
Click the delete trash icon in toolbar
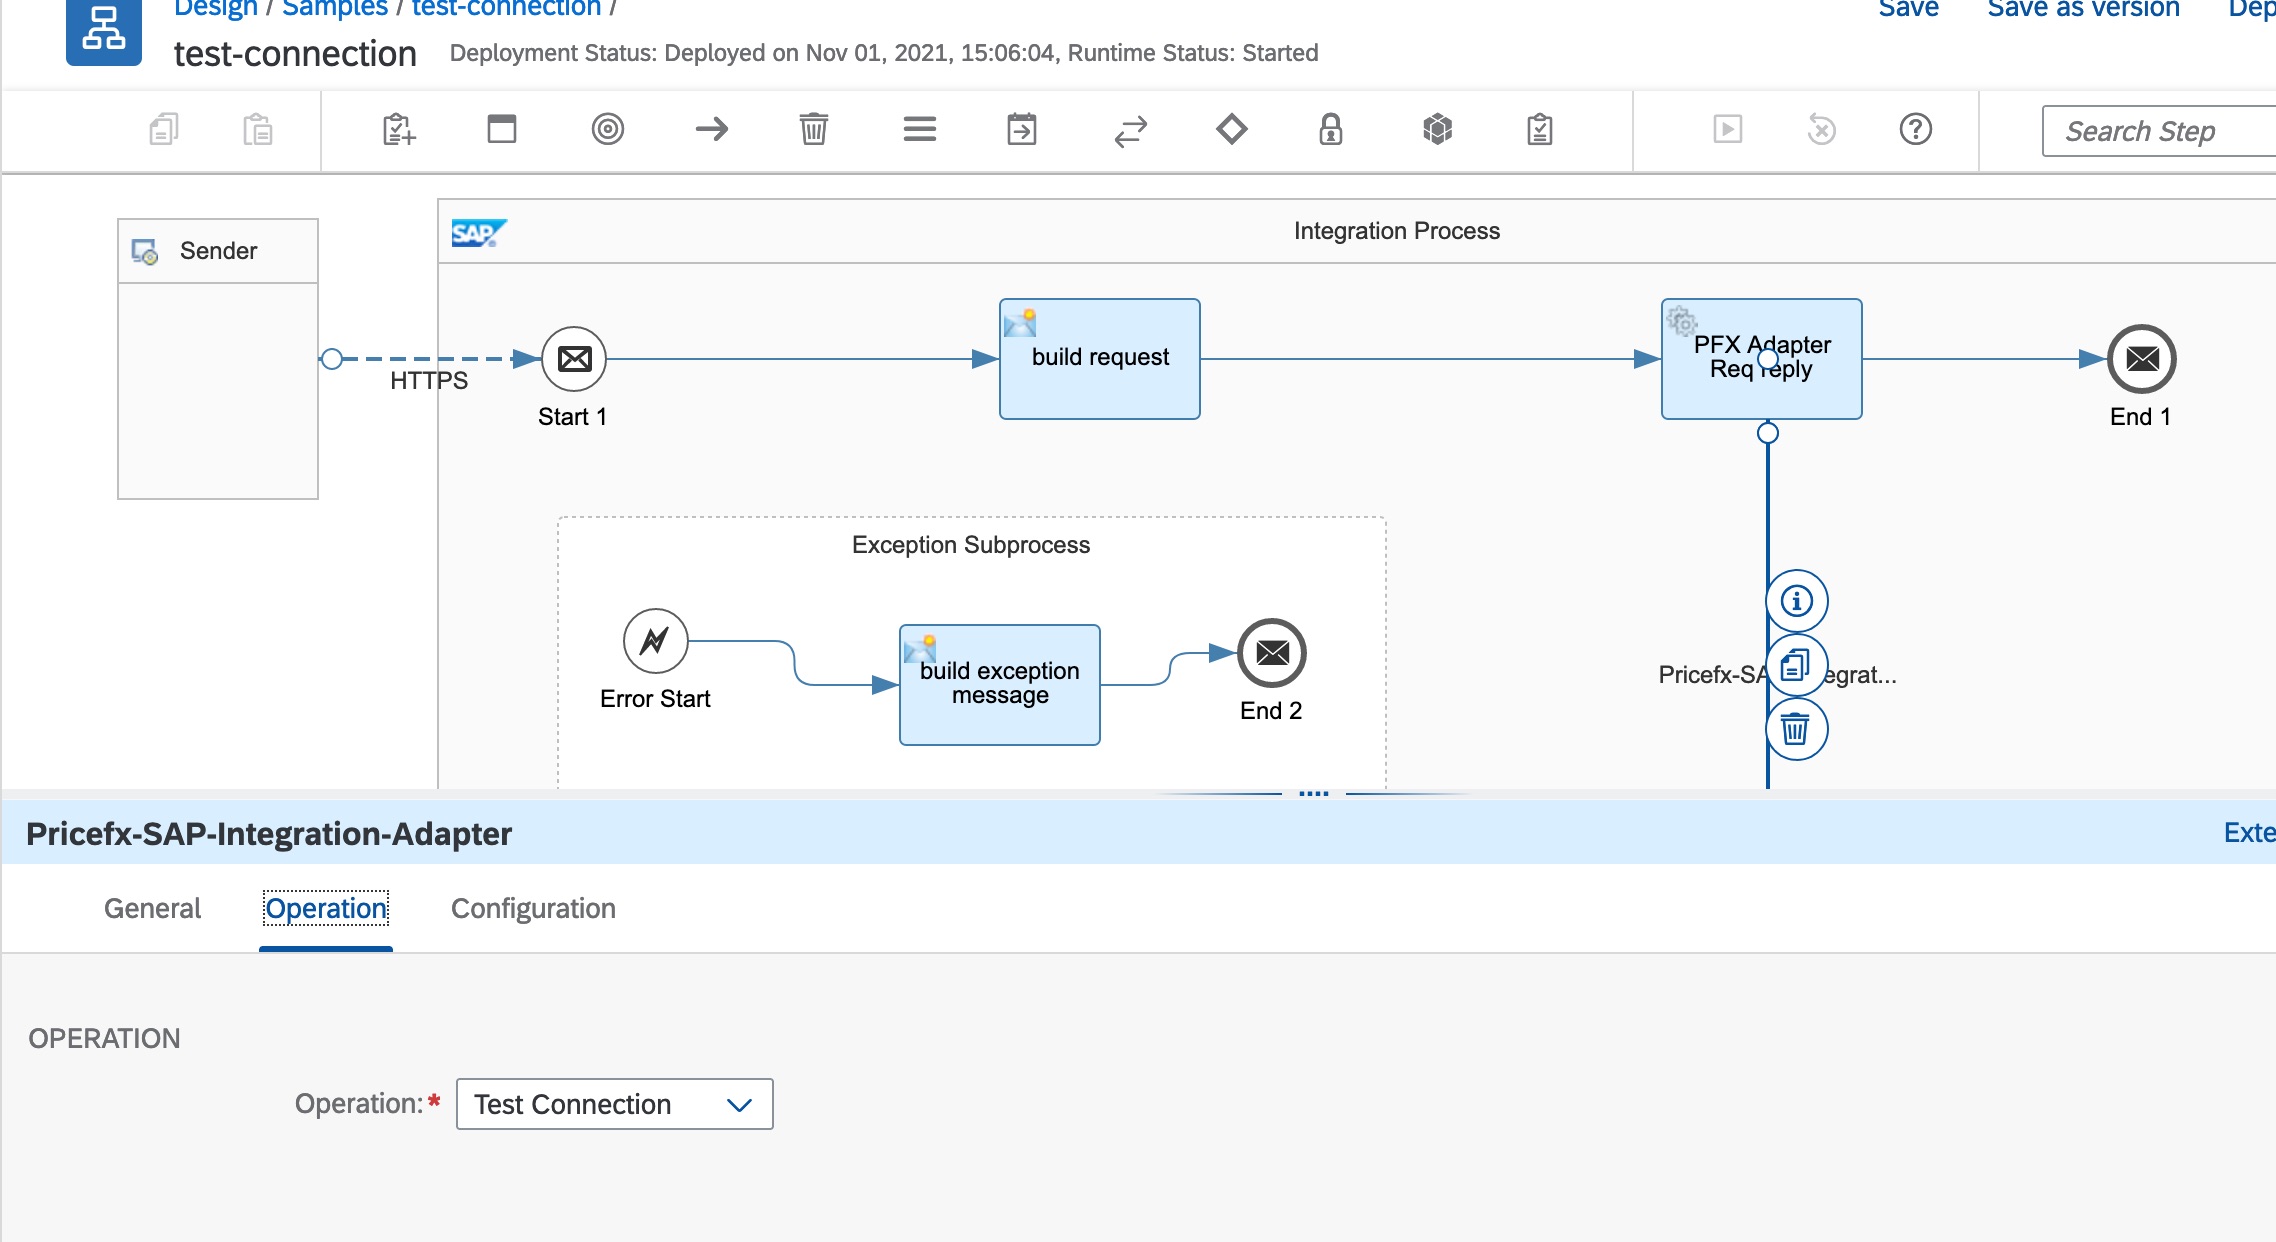pyautogui.click(x=813, y=130)
